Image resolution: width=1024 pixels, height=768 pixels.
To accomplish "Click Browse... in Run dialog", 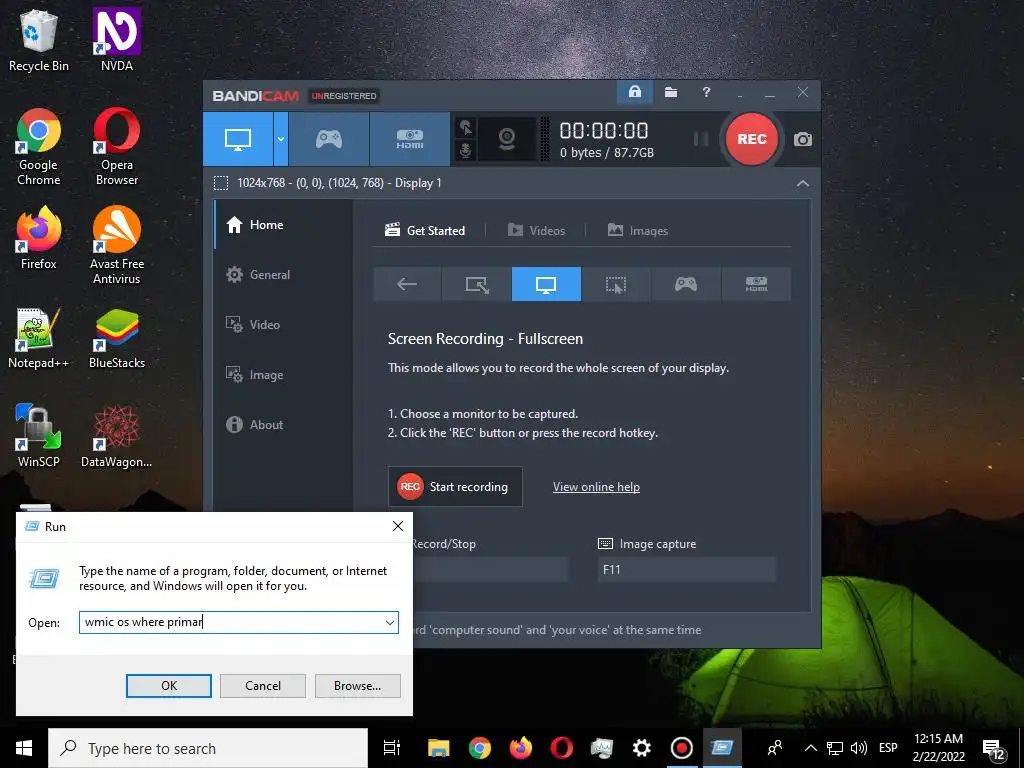I will pos(357,686).
